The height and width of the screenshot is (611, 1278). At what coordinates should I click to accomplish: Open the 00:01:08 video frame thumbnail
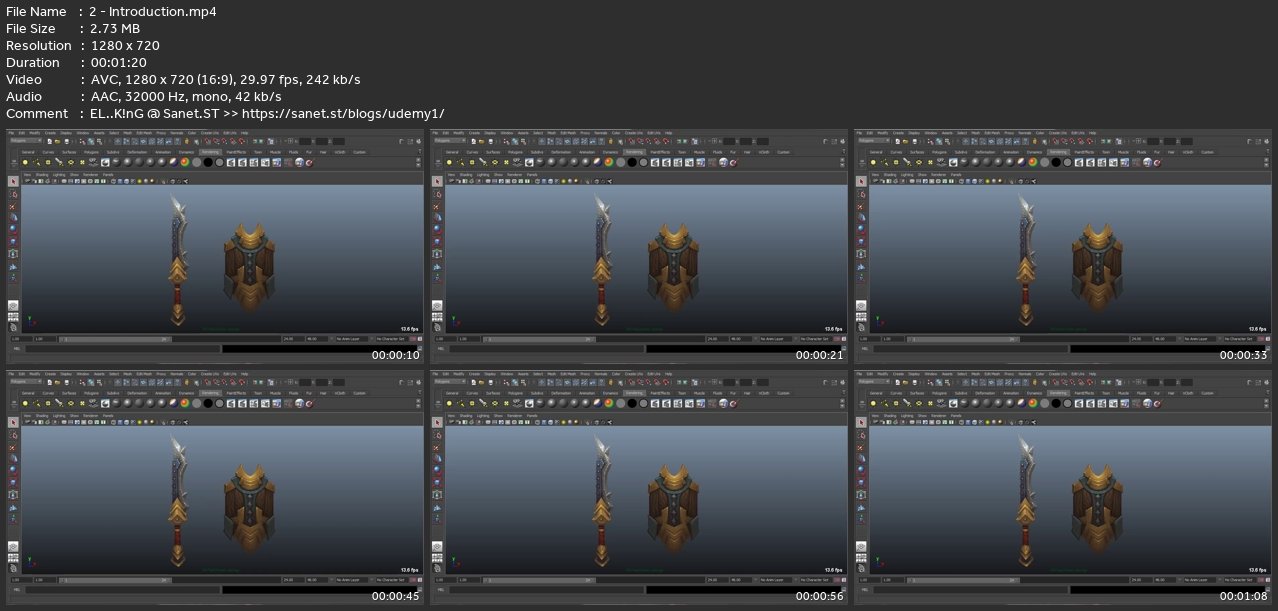click(x=1062, y=485)
